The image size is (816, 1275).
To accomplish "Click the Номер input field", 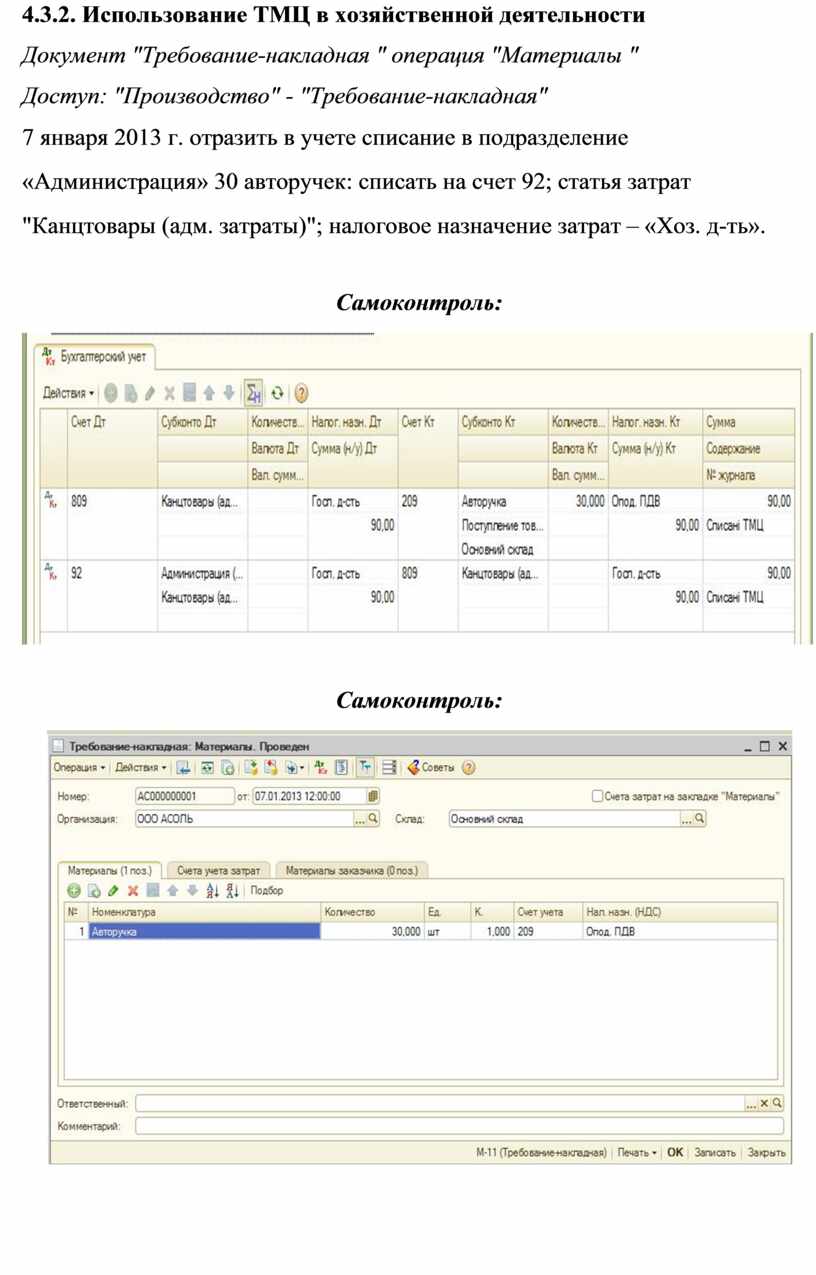I will click(x=184, y=796).
